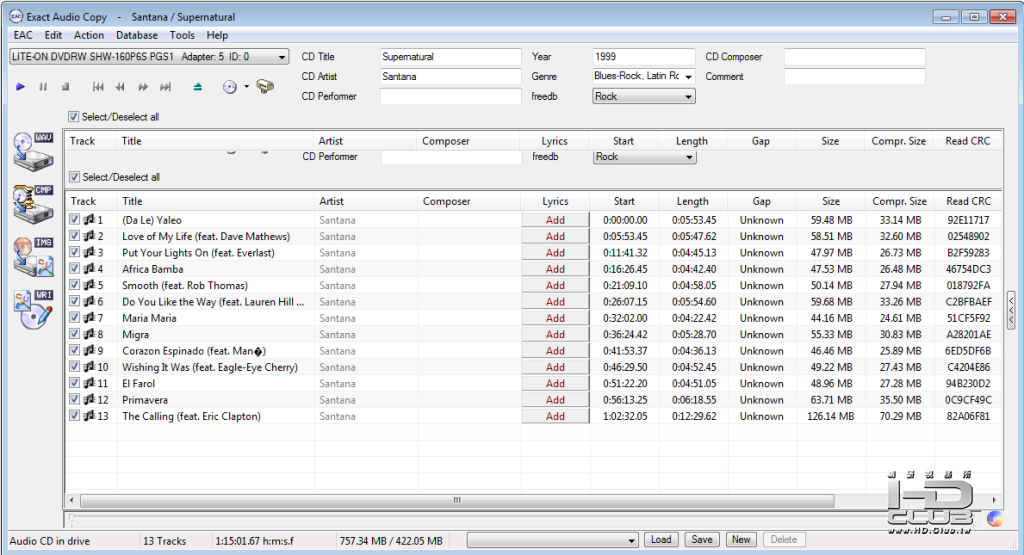This screenshot has width=1024, height=555.
Task: Click the note icon on track 1
Action: 89,219
